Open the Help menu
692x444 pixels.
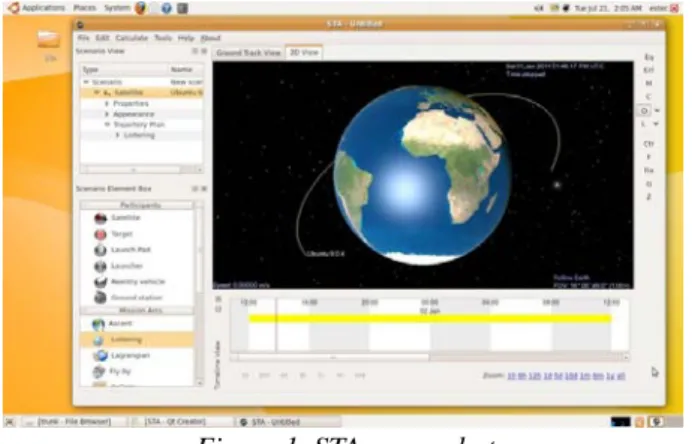click(x=186, y=38)
